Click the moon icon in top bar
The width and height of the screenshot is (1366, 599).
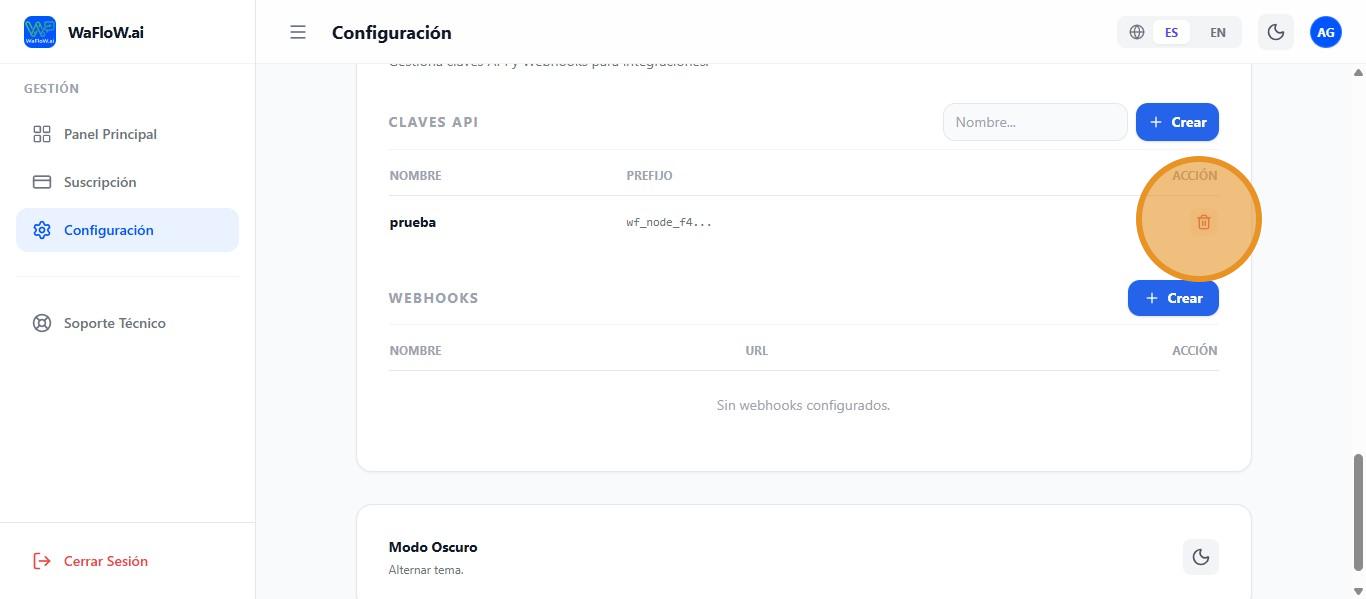click(1276, 32)
